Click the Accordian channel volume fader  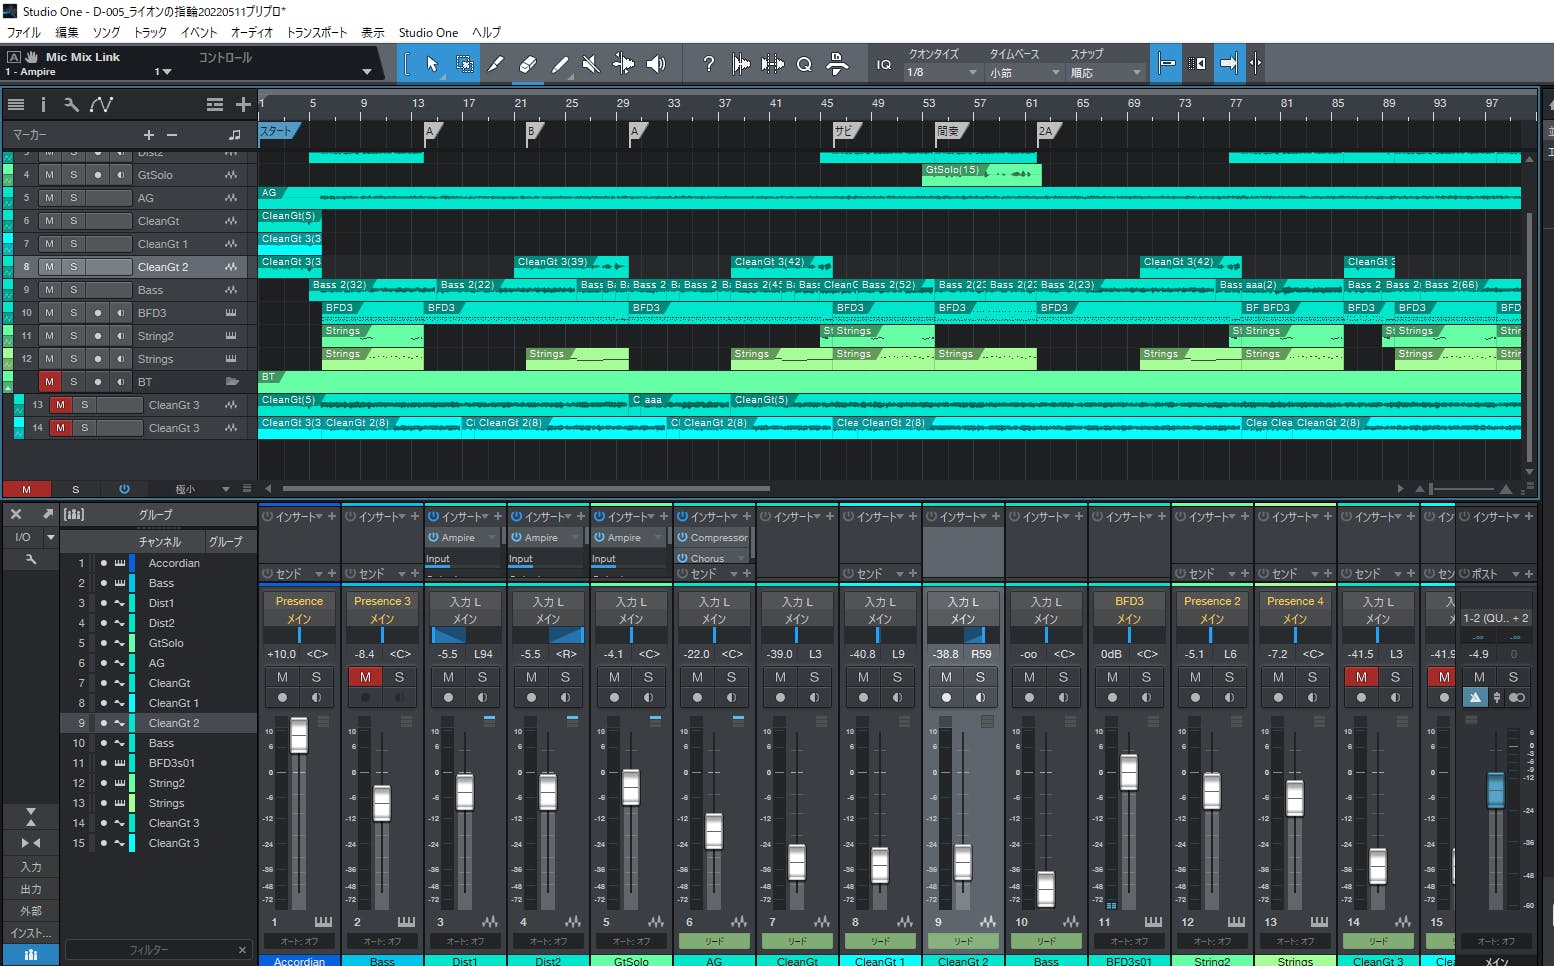pos(299,736)
